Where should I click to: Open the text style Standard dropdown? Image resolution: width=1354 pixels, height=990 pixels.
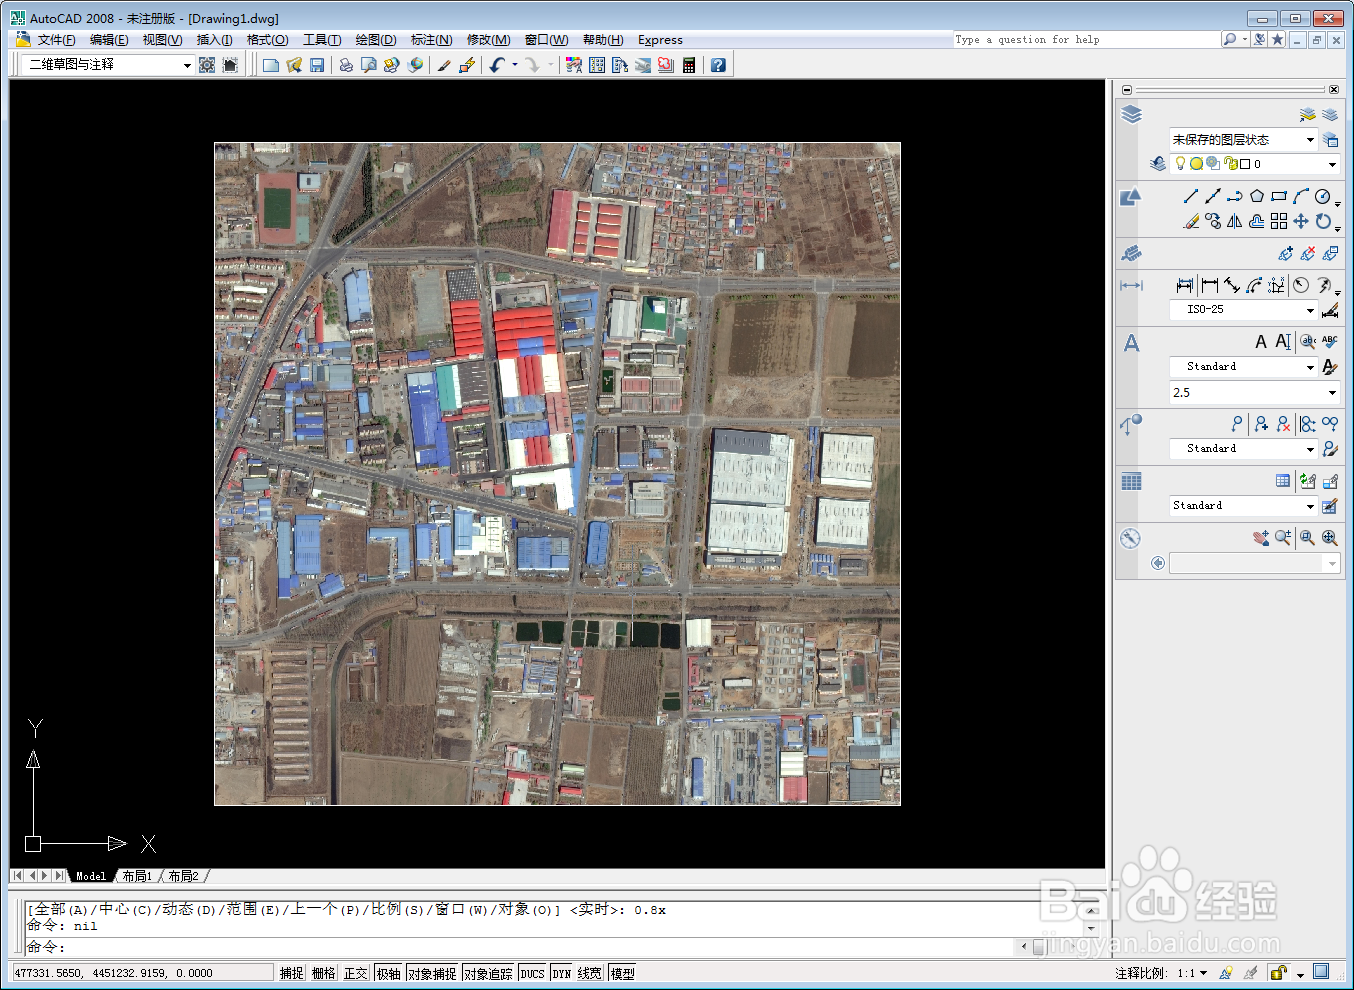(x=1243, y=367)
